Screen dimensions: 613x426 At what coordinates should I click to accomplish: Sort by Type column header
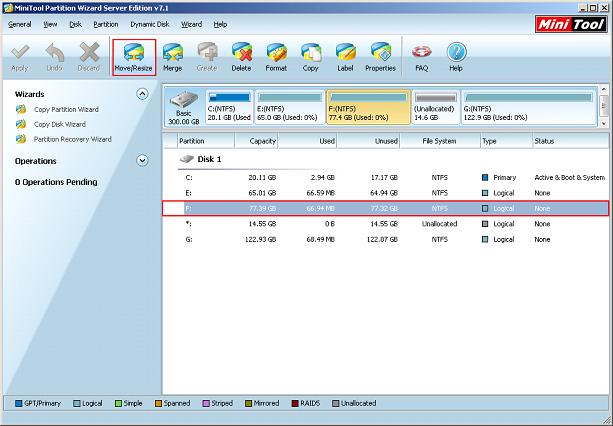(x=506, y=141)
